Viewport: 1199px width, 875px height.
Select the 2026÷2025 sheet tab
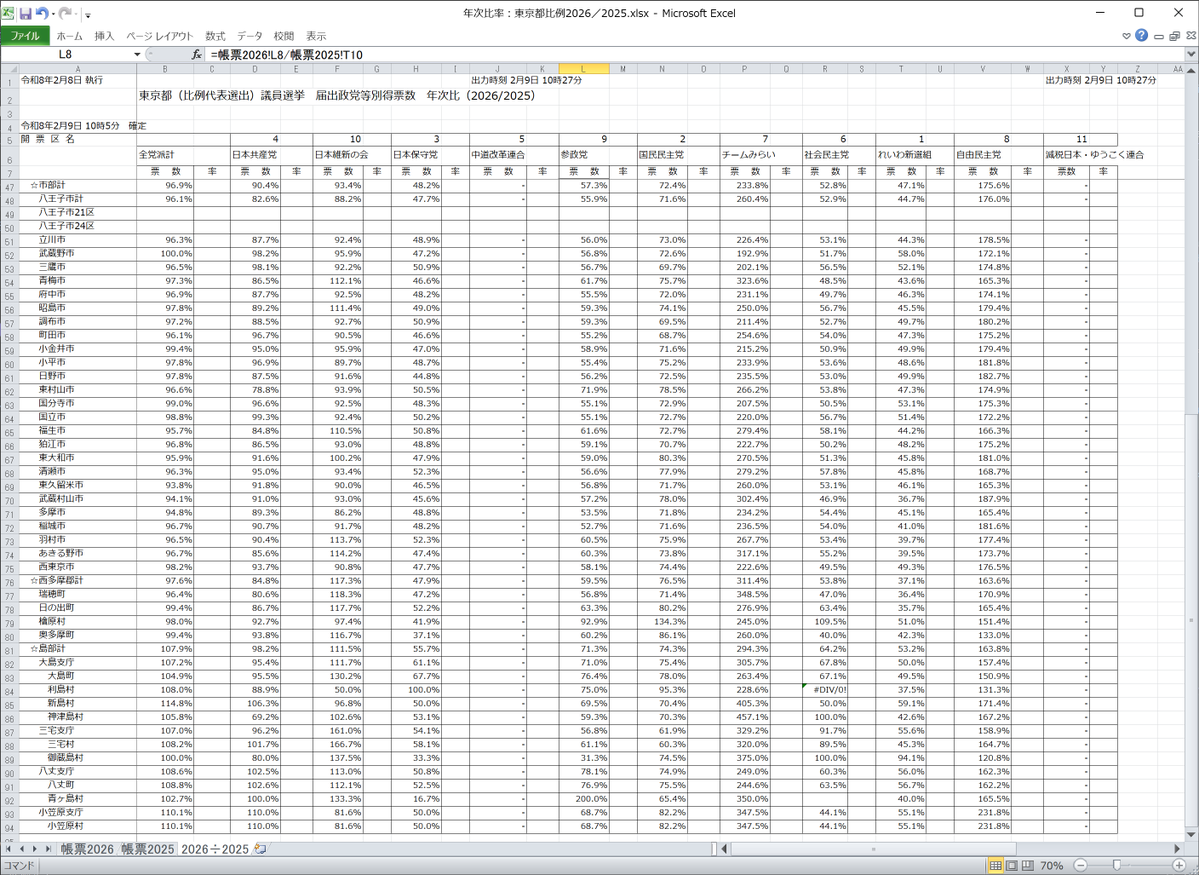coord(214,849)
